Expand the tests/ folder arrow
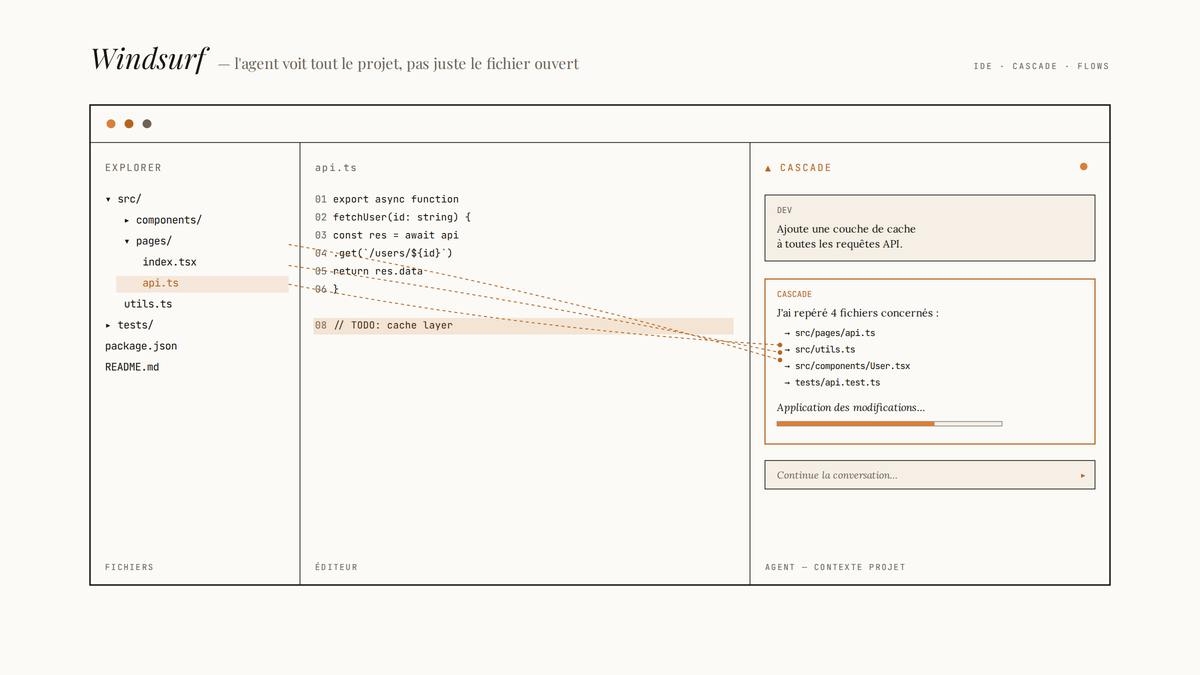 tap(108, 325)
